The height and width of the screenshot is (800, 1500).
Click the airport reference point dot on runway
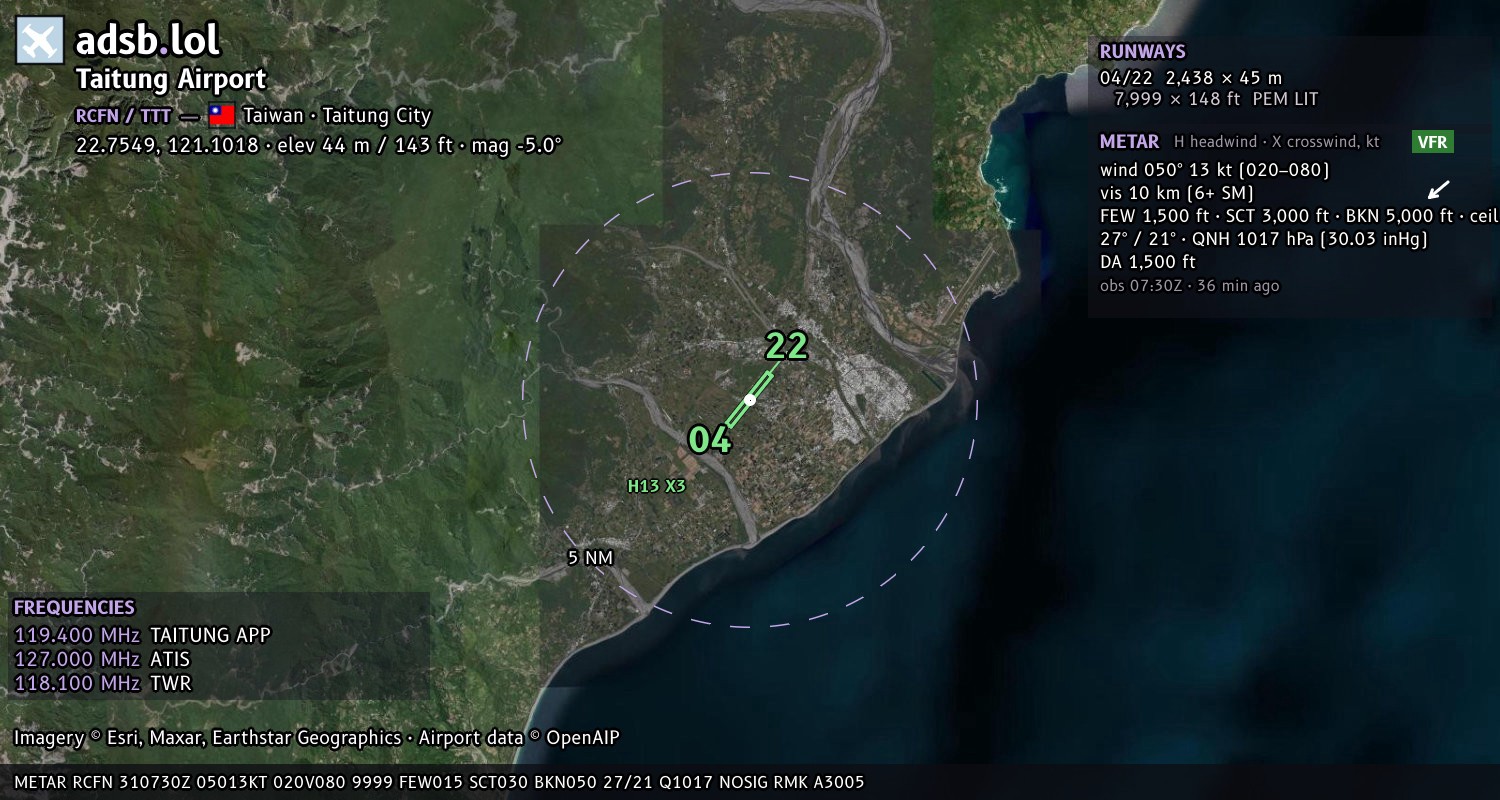[x=750, y=399]
